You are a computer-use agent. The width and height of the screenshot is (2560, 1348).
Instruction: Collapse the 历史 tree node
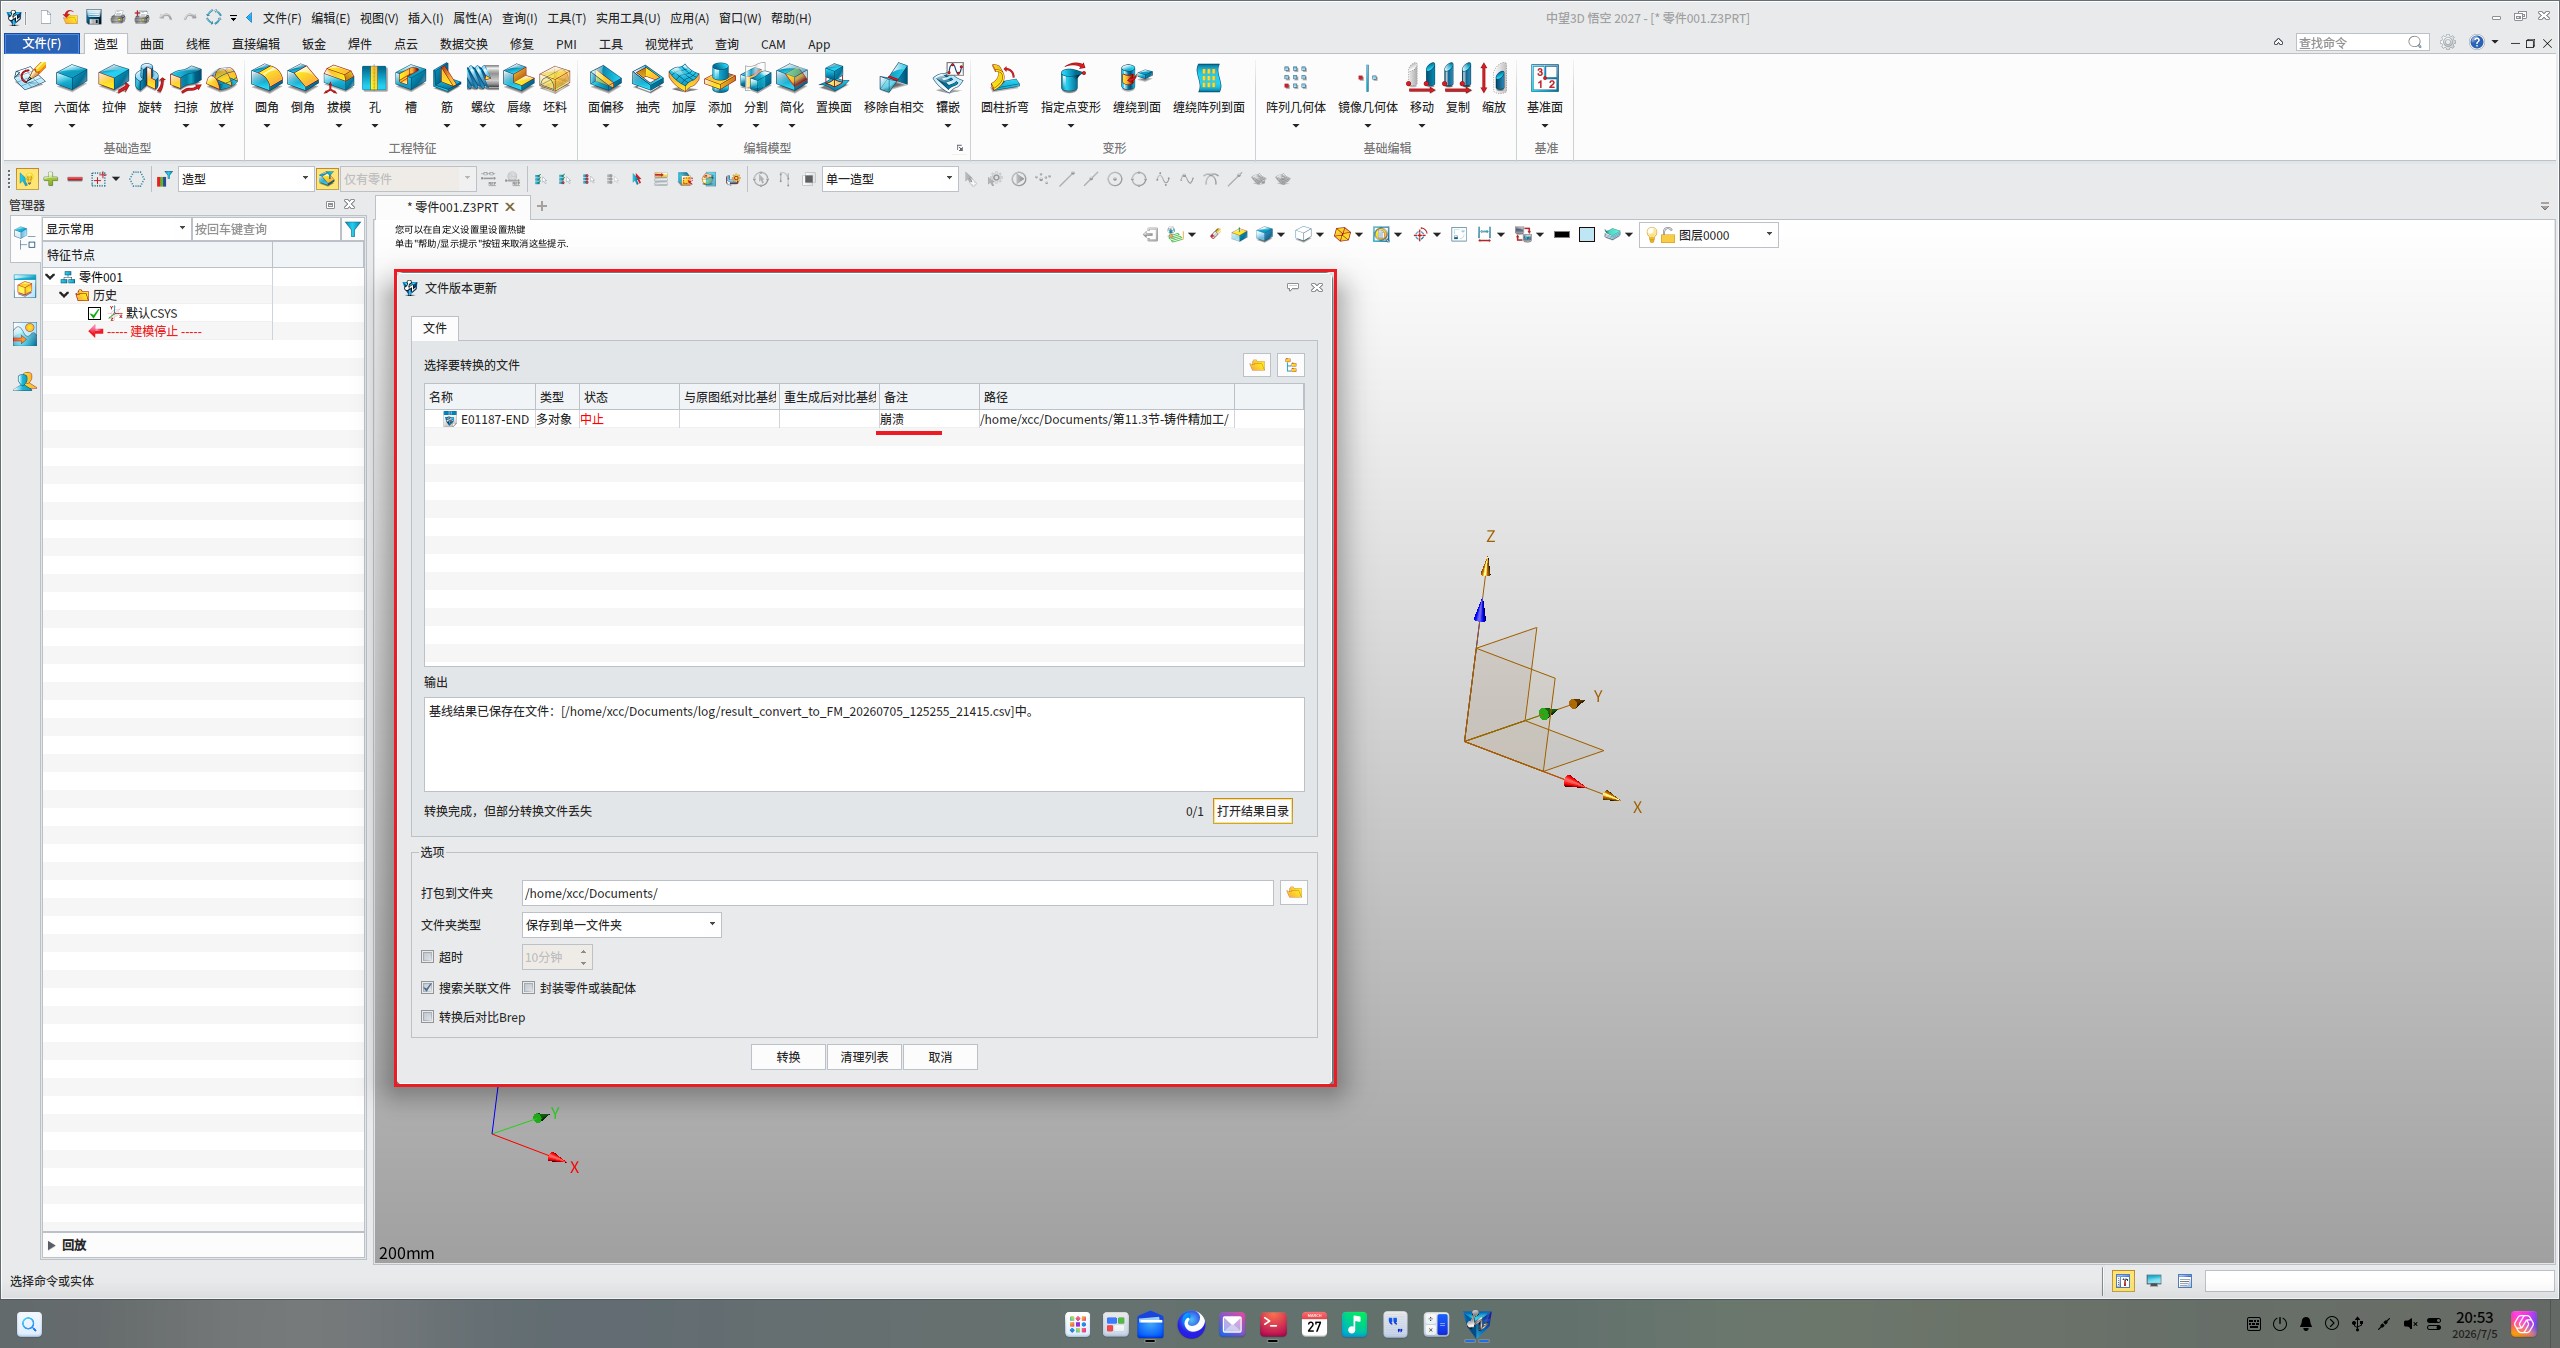pyautogui.click(x=65, y=295)
